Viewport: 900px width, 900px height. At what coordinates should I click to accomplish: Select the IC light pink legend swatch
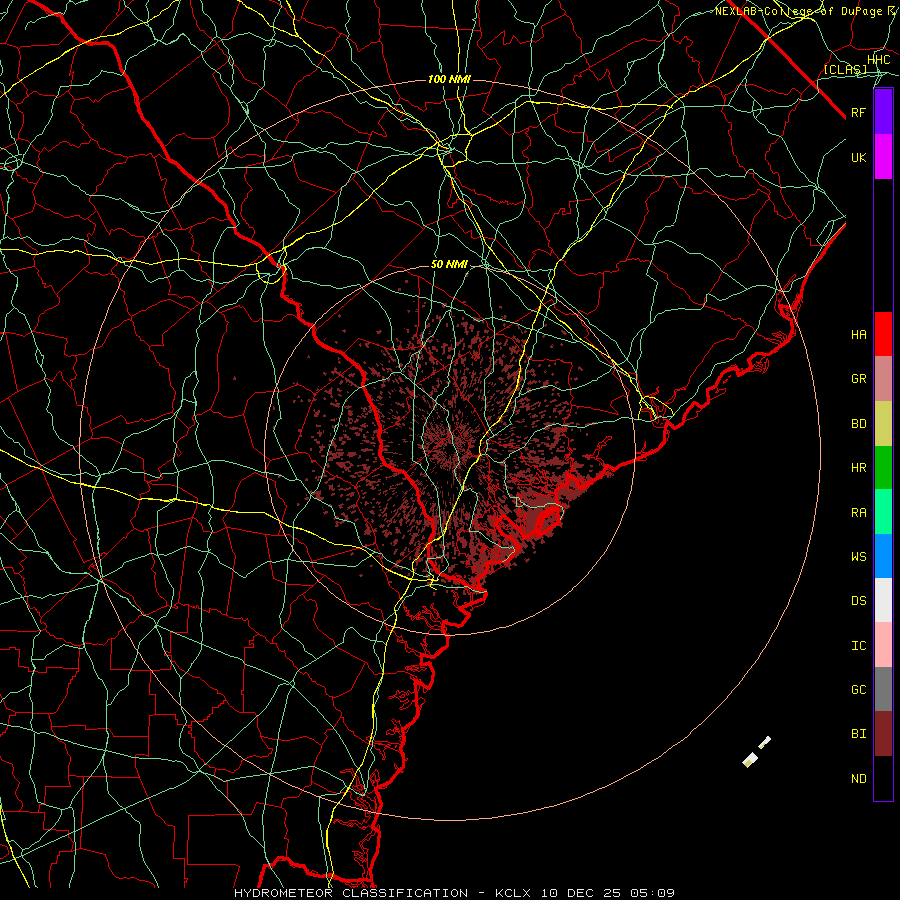click(x=883, y=645)
